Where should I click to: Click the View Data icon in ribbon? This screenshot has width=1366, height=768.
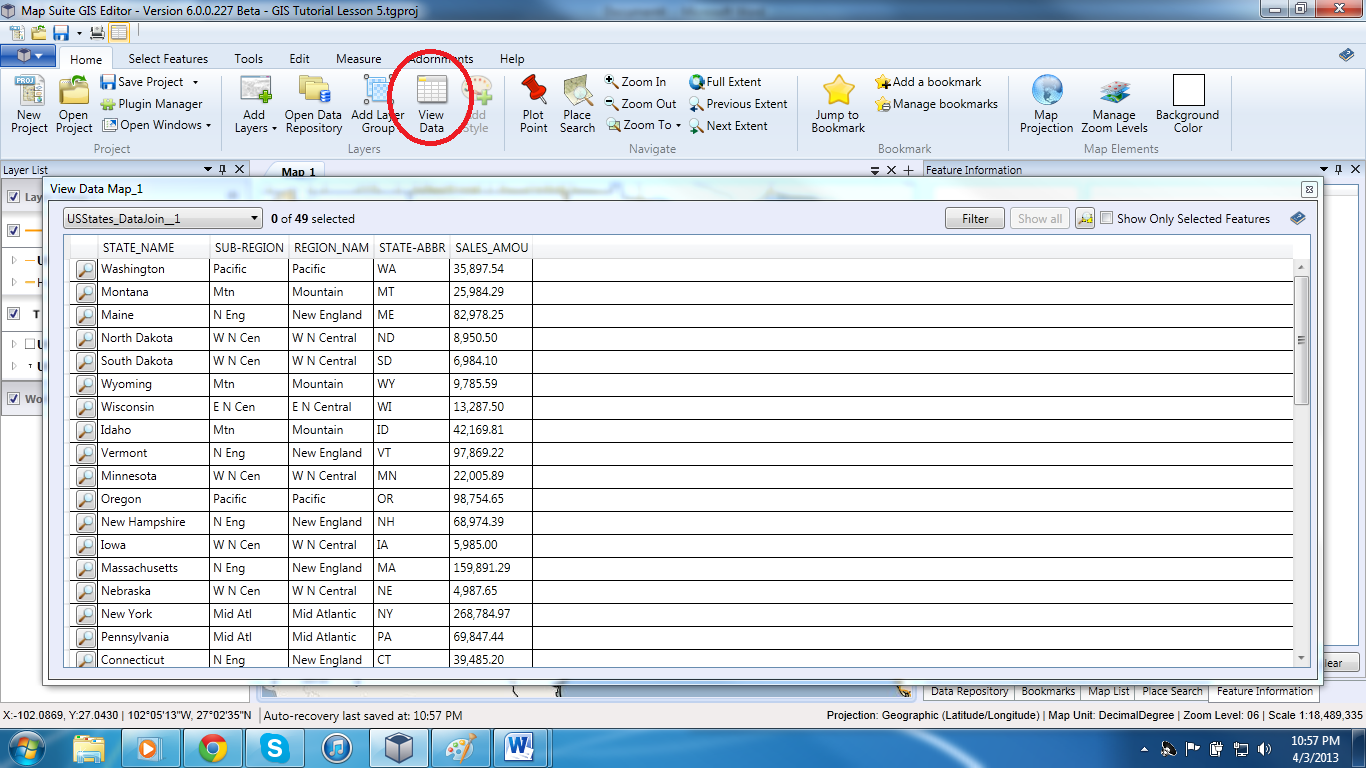point(431,92)
